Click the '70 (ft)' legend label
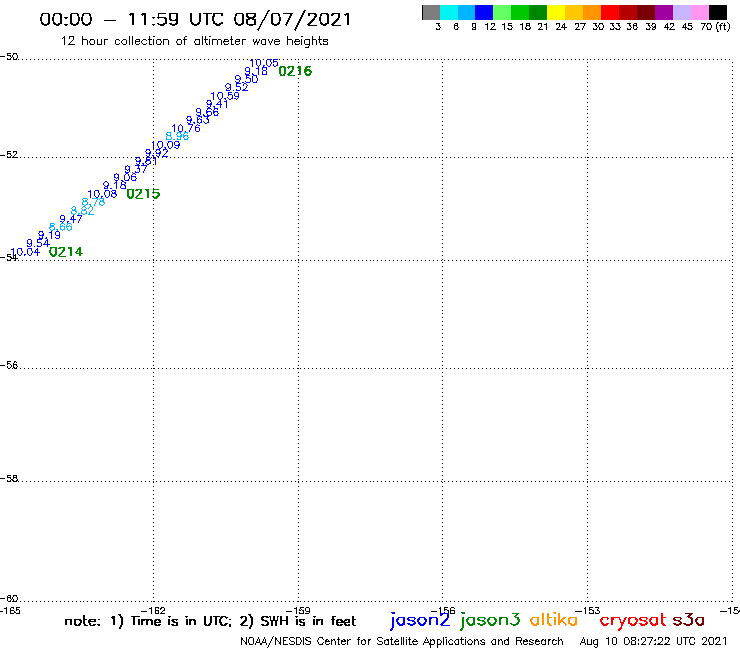The height and width of the screenshot is (650, 740). pos(715,27)
